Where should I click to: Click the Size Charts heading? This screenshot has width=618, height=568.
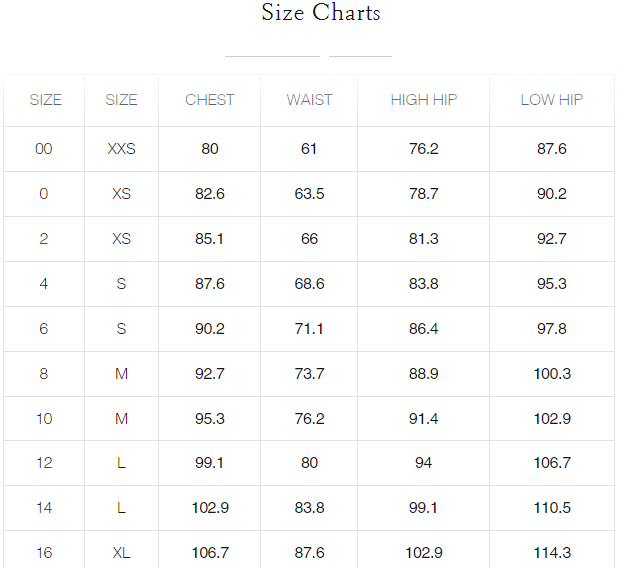320,13
